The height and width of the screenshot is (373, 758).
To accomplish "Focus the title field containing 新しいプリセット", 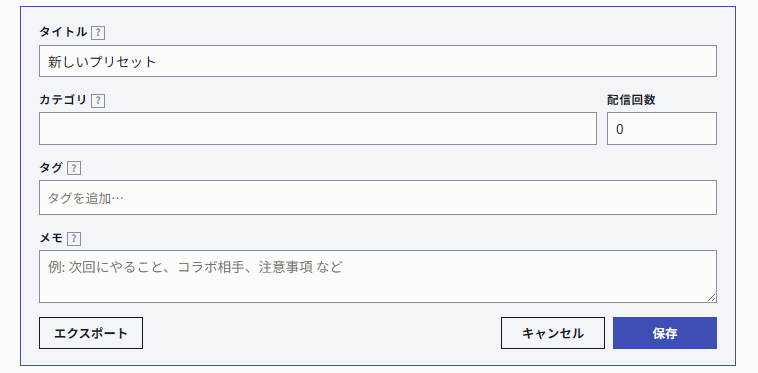I will pyautogui.click(x=378, y=61).
